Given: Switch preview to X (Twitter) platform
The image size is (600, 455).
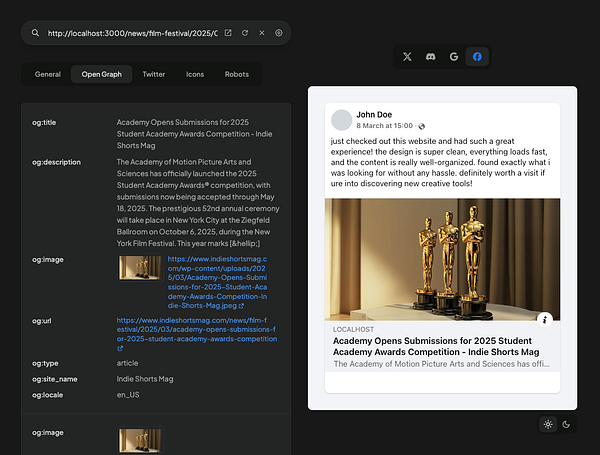Looking at the screenshot, I should click(x=407, y=57).
